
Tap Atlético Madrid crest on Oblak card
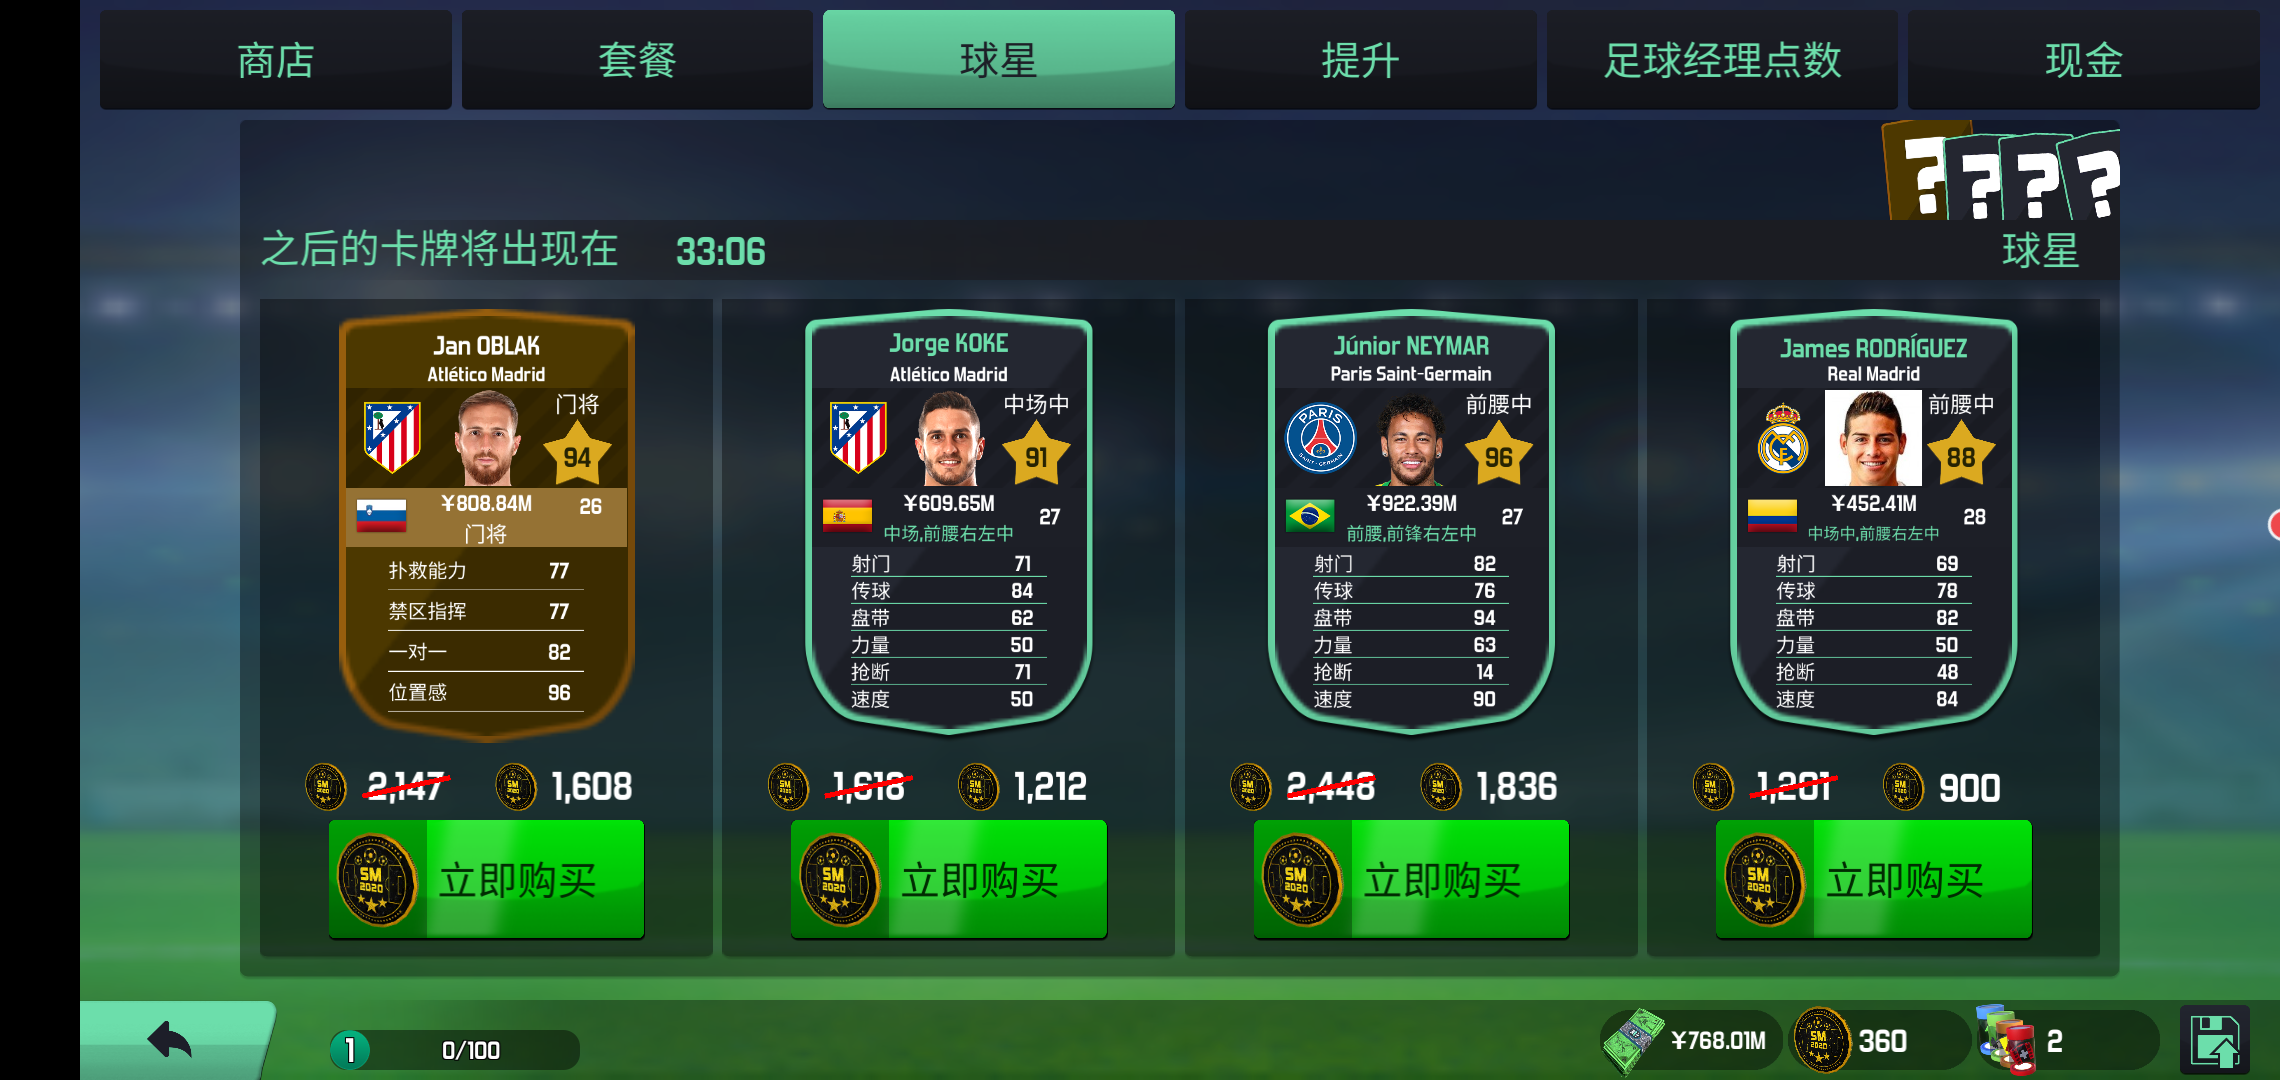[x=392, y=437]
